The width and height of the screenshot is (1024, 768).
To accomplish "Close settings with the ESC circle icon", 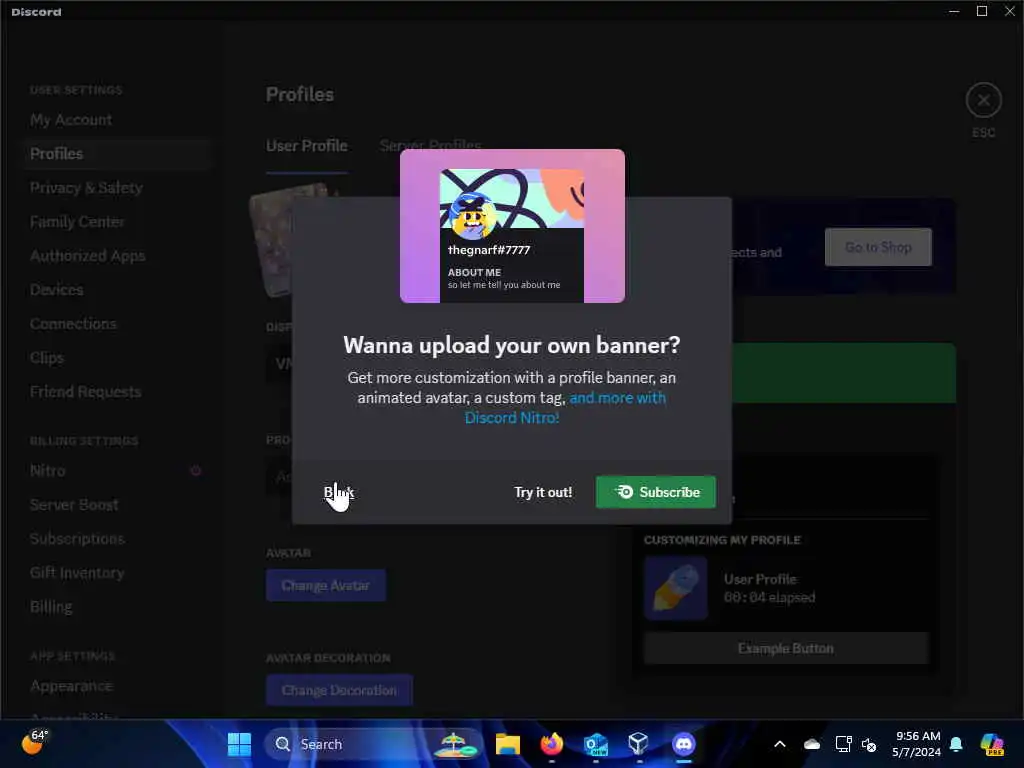I will click(984, 101).
